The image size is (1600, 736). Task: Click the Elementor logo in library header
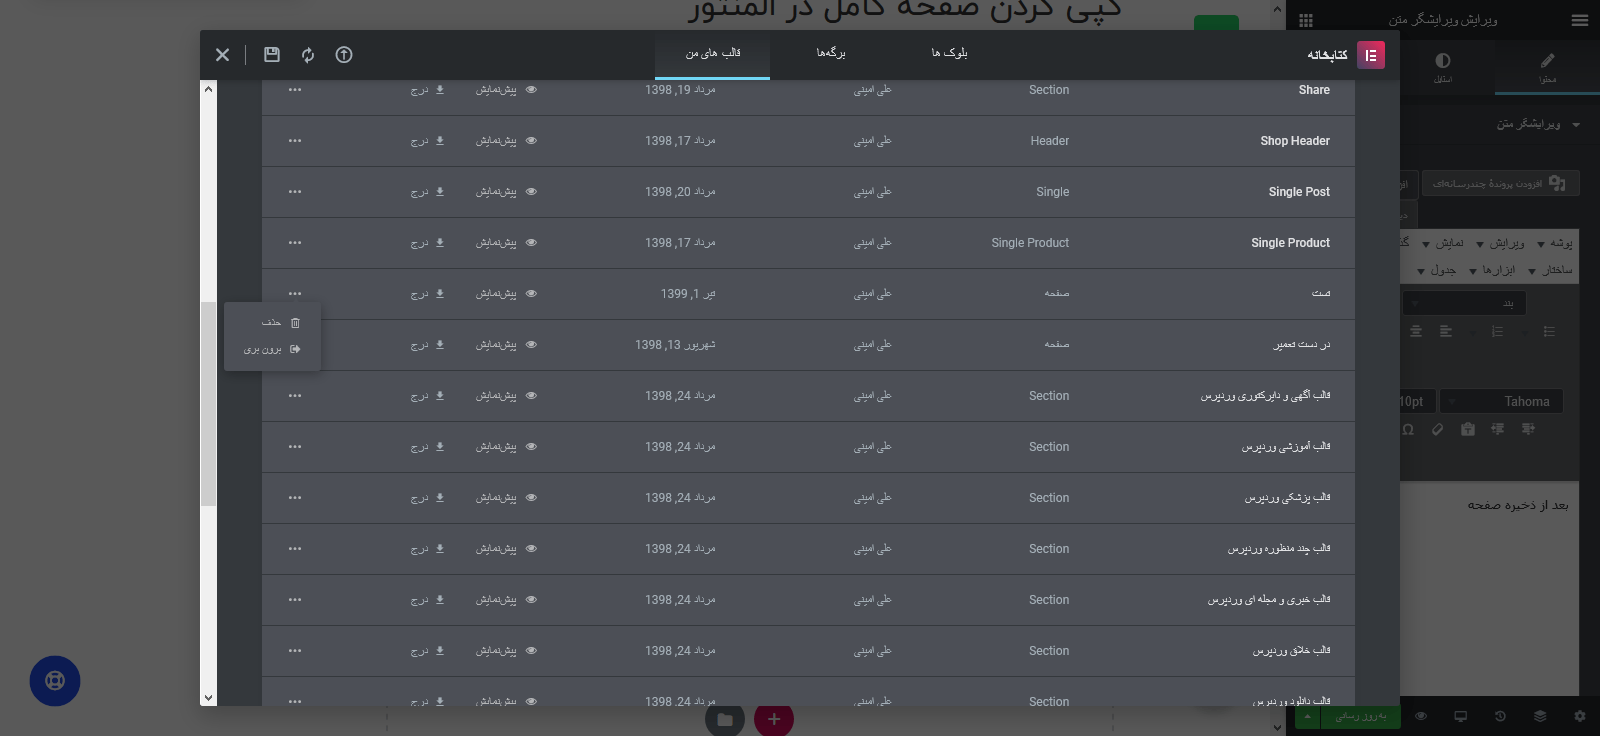click(x=1371, y=55)
